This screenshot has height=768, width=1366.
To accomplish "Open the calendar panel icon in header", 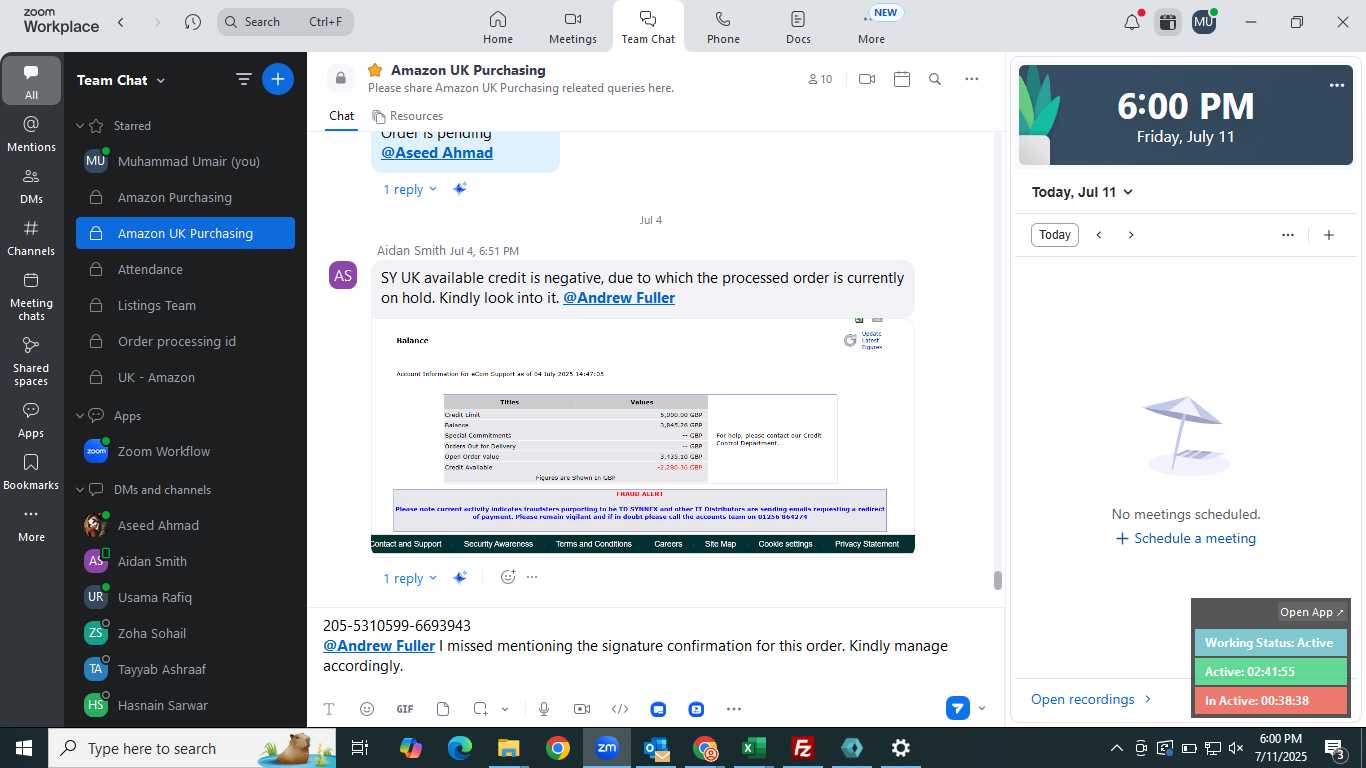I will (1167, 22).
